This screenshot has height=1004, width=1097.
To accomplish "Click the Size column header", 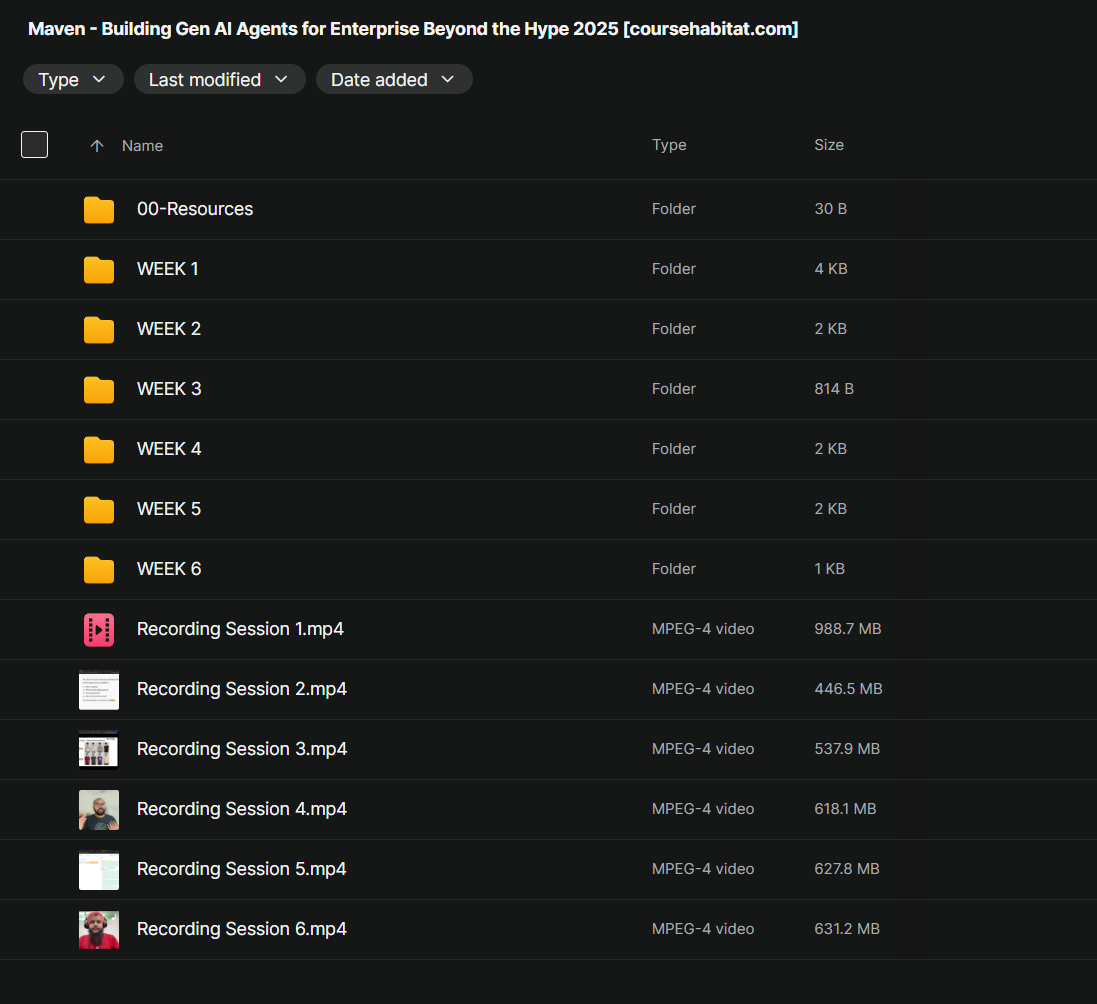I will pyautogui.click(x=829, y=145).
